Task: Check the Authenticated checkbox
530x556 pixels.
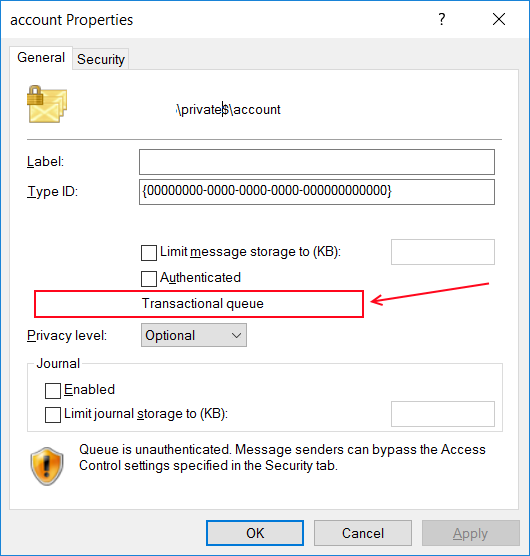Action: click(149, 279)
